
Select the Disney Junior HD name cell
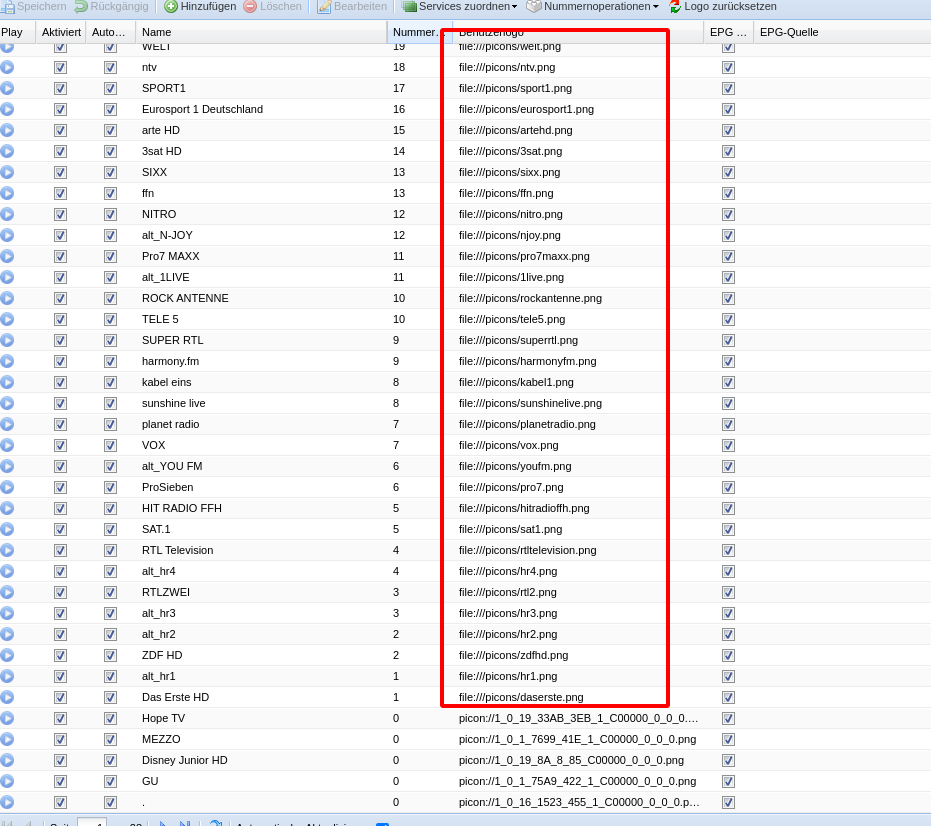pyautogui.click(x=184, y=760)
